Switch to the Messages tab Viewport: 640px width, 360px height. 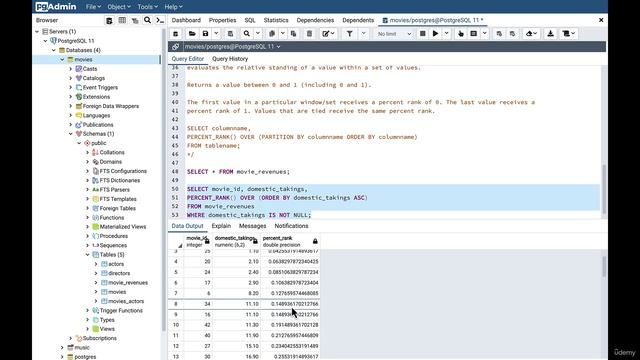pos(253,226)
